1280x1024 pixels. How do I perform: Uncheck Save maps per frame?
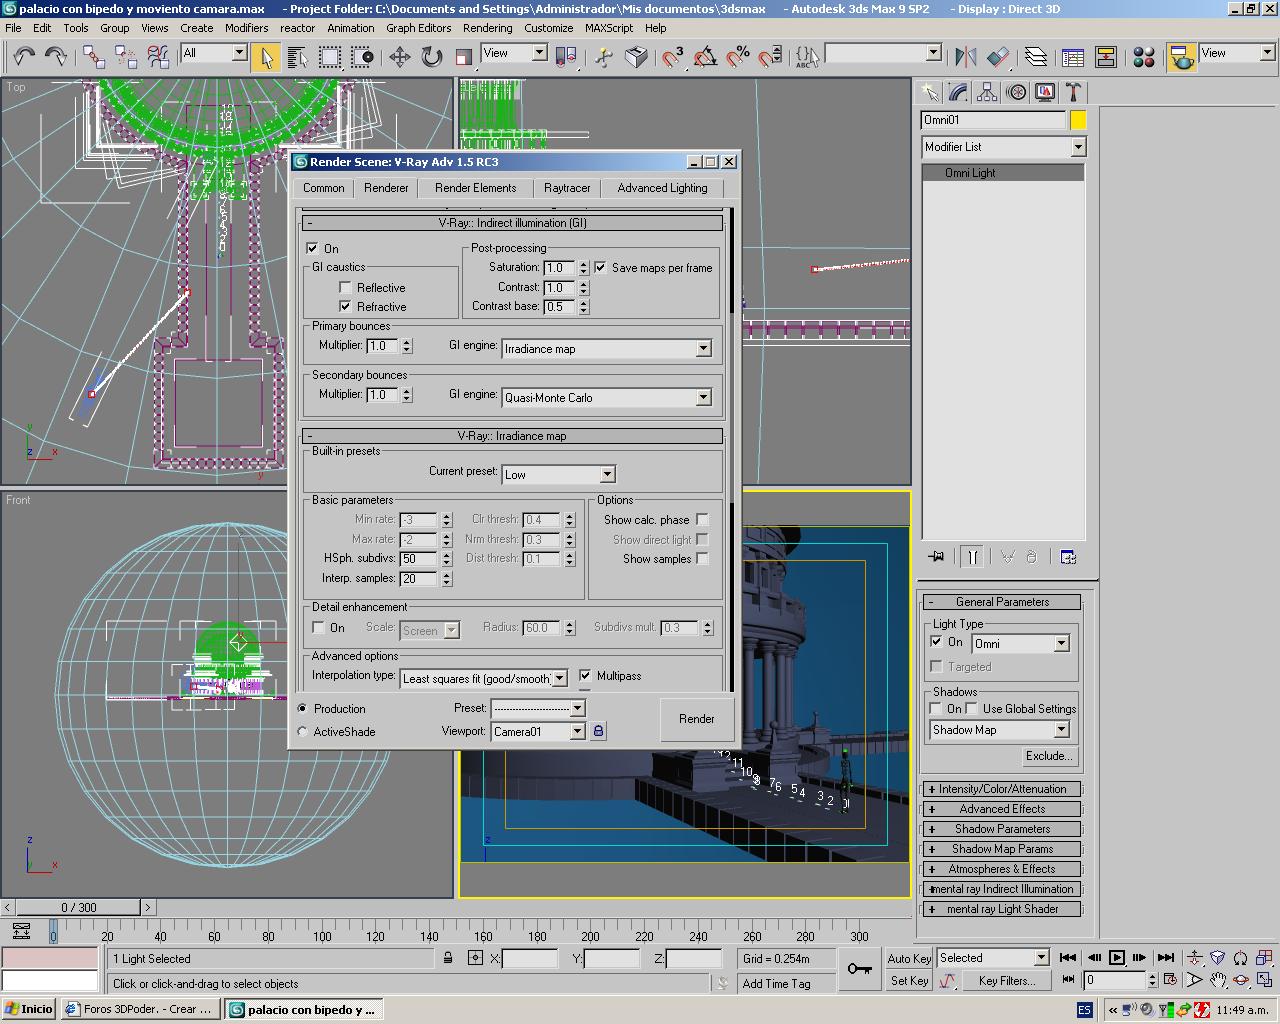[x=601, y=268]
